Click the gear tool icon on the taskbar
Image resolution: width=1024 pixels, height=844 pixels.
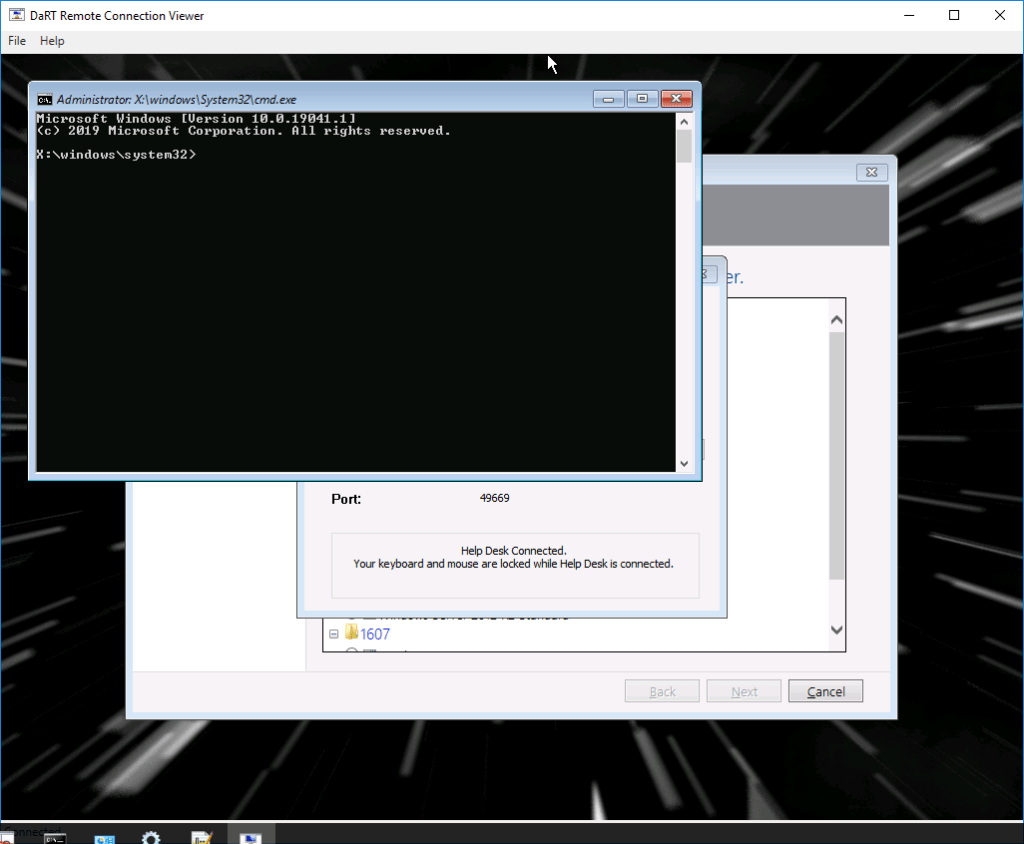click(x=150, y=837)
